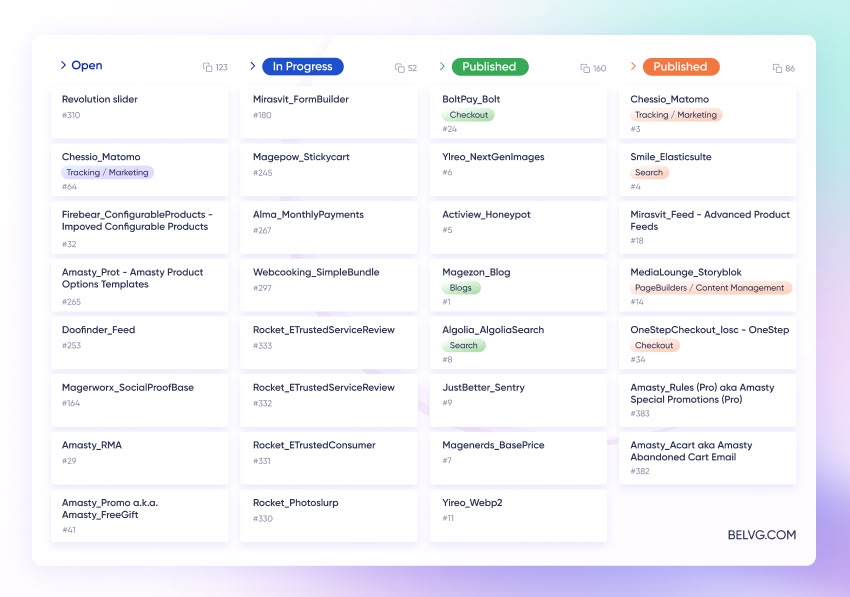Screen dimensions: 850x597
Task: Collapse the In Progress column chevron
Action: point(253,66)
